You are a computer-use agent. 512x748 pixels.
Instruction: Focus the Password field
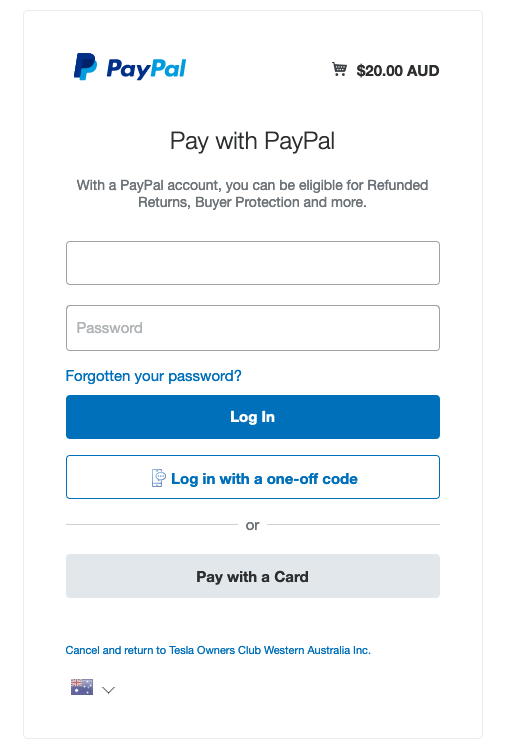(253, 328)
